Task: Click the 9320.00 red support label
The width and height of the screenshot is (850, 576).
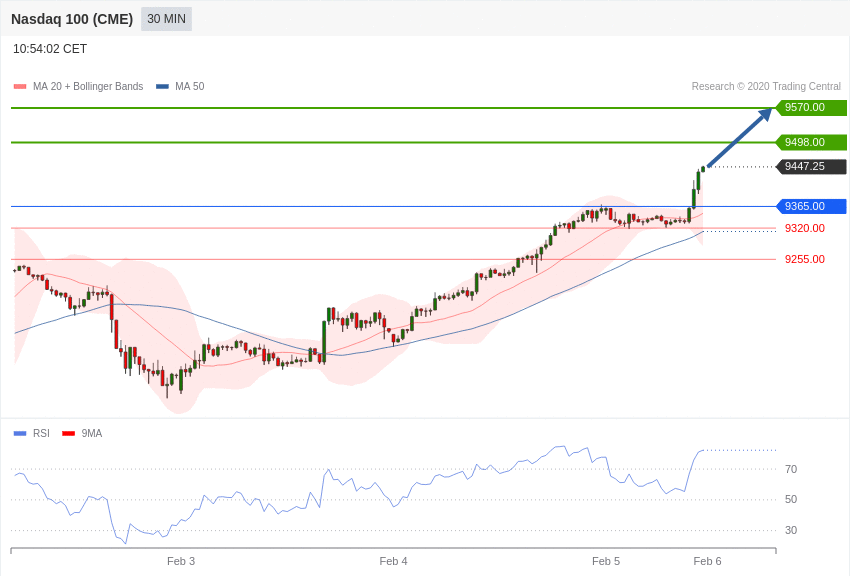Action: pos(804,228)
